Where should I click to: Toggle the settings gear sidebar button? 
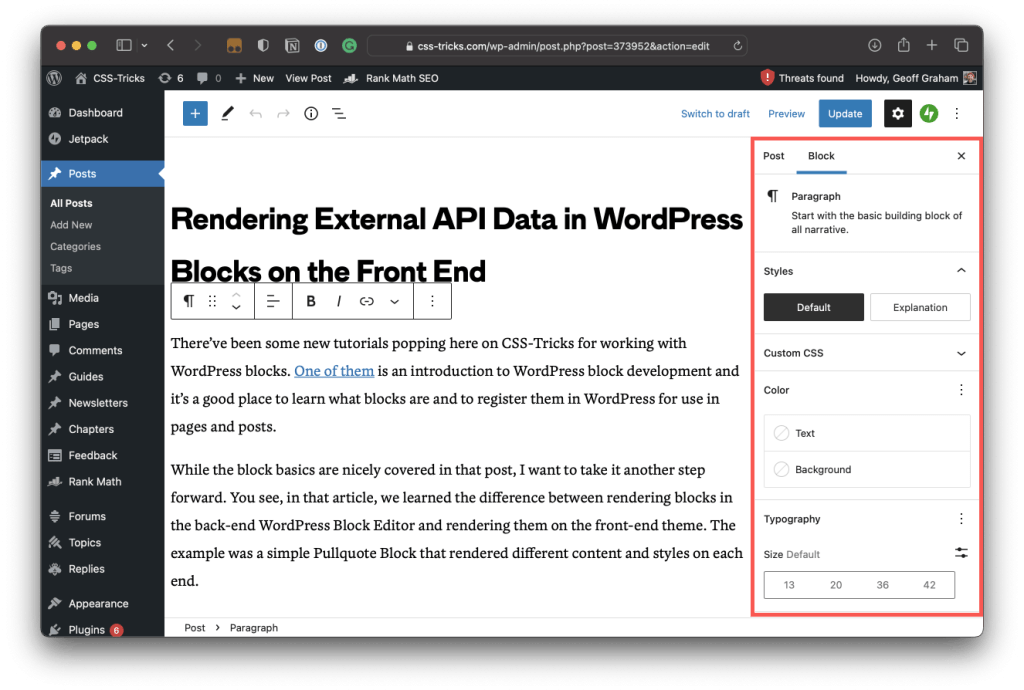tap(897, 114)
